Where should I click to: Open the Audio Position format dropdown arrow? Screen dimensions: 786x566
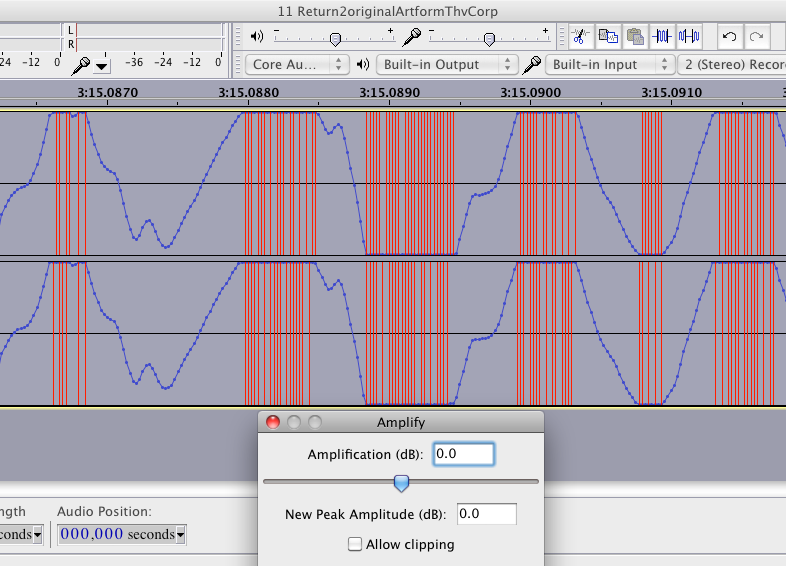pos(180,535)
